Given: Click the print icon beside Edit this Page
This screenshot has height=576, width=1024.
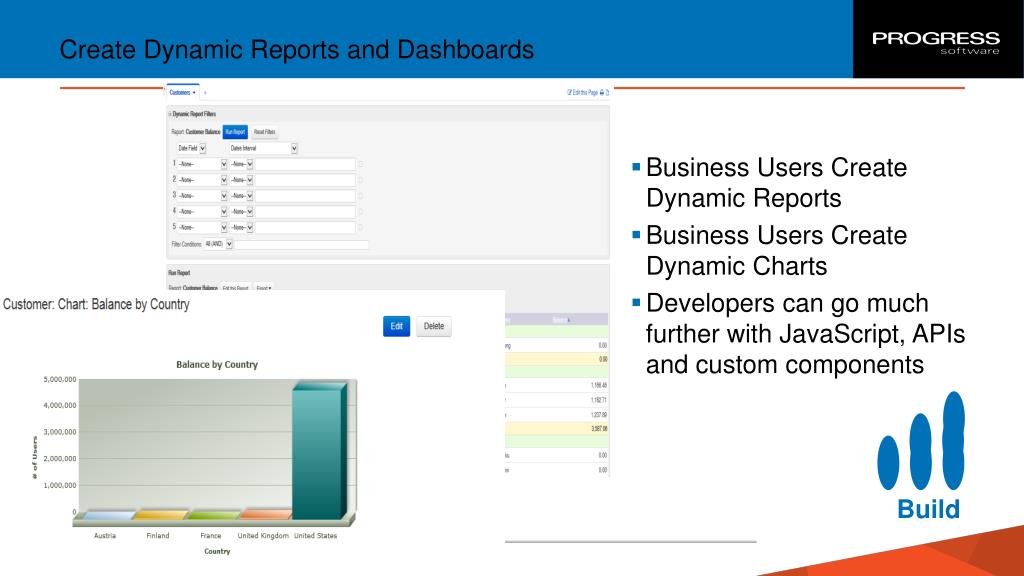Looking at the screenshot, I should coord(602,93).
